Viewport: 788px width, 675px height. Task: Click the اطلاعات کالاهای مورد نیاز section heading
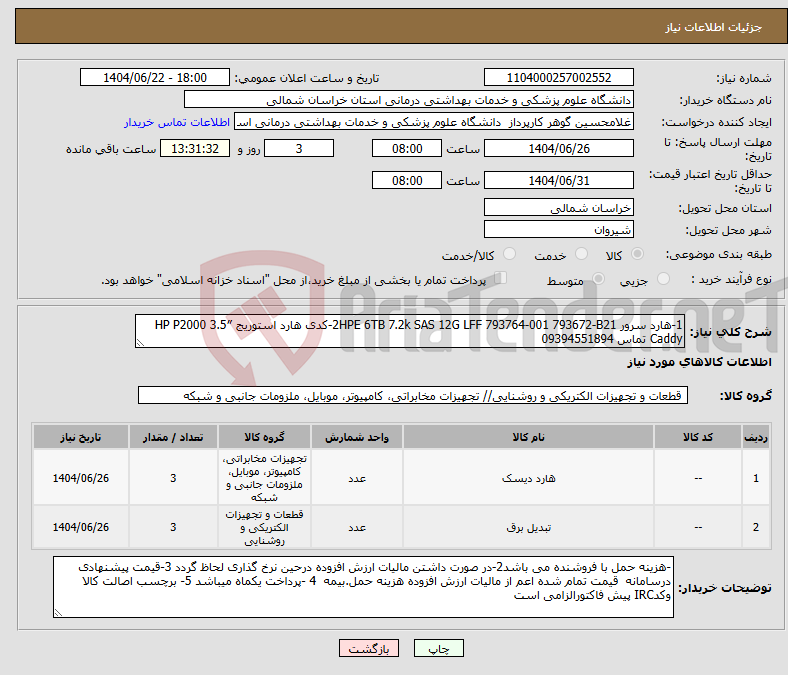[x=699, y=362]
